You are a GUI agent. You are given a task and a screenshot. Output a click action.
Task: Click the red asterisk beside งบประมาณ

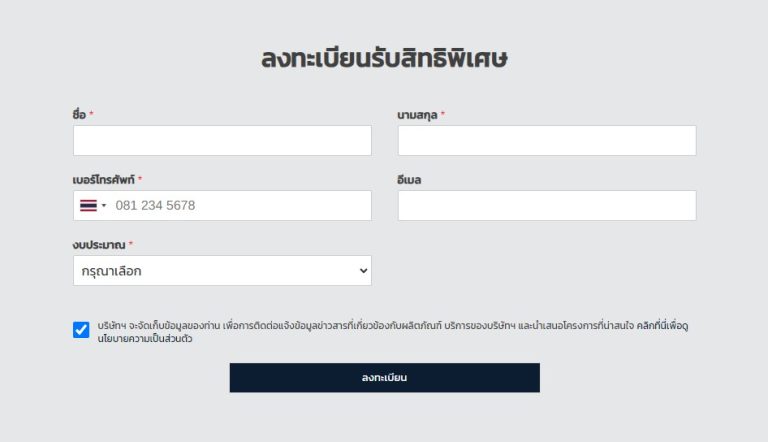coord(131,244)
